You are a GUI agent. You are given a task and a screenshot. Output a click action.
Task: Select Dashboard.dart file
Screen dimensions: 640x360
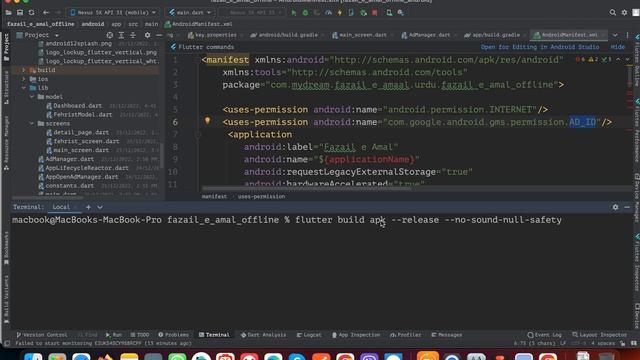78,106
